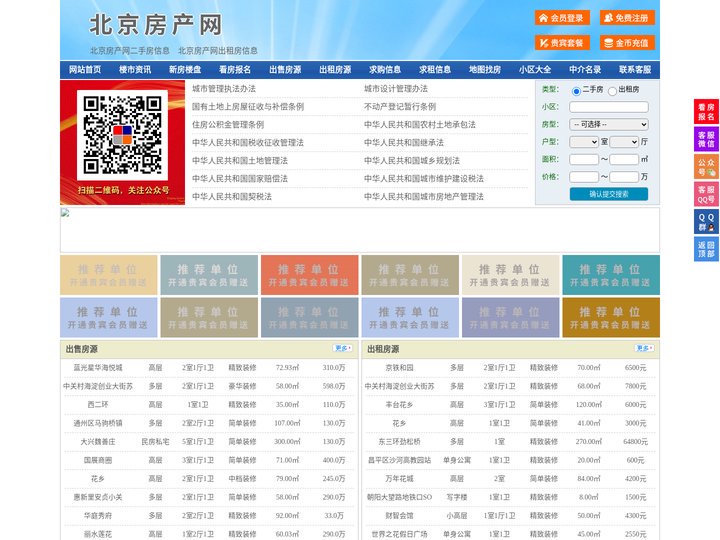The height and width of the screenshot is (540, 720).
Task: Open 客服QQ号 floating icon
Action: pyautogui.click(x=706, y=194)
